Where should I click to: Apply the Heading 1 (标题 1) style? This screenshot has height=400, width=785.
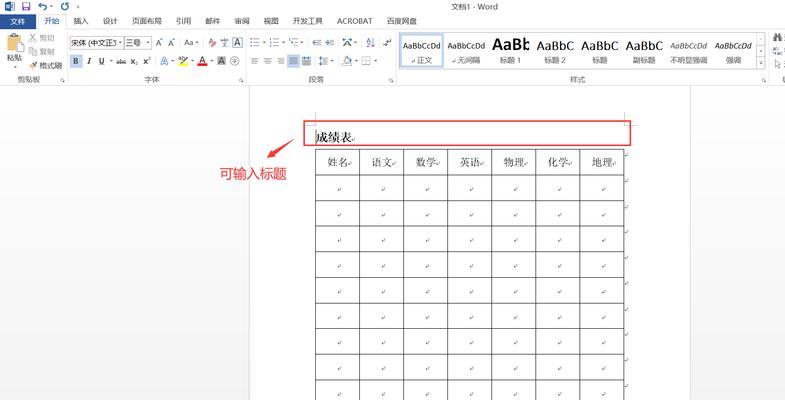pos(510,51)
